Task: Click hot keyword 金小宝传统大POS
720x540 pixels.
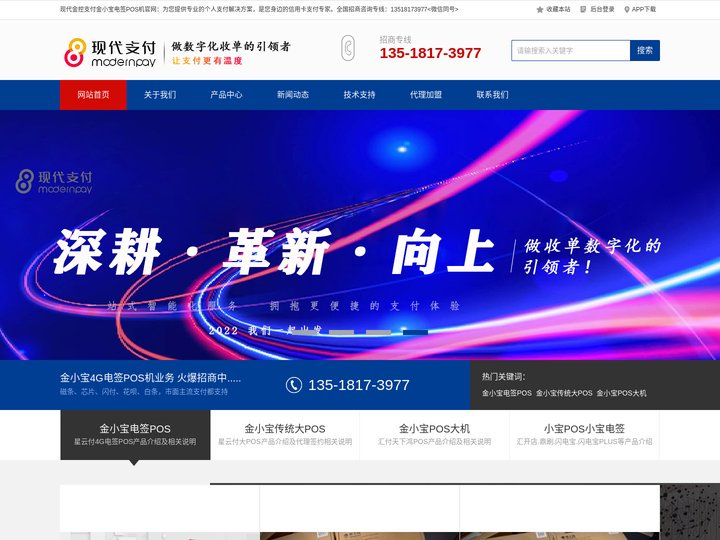Action: click(x=564, y=393)
